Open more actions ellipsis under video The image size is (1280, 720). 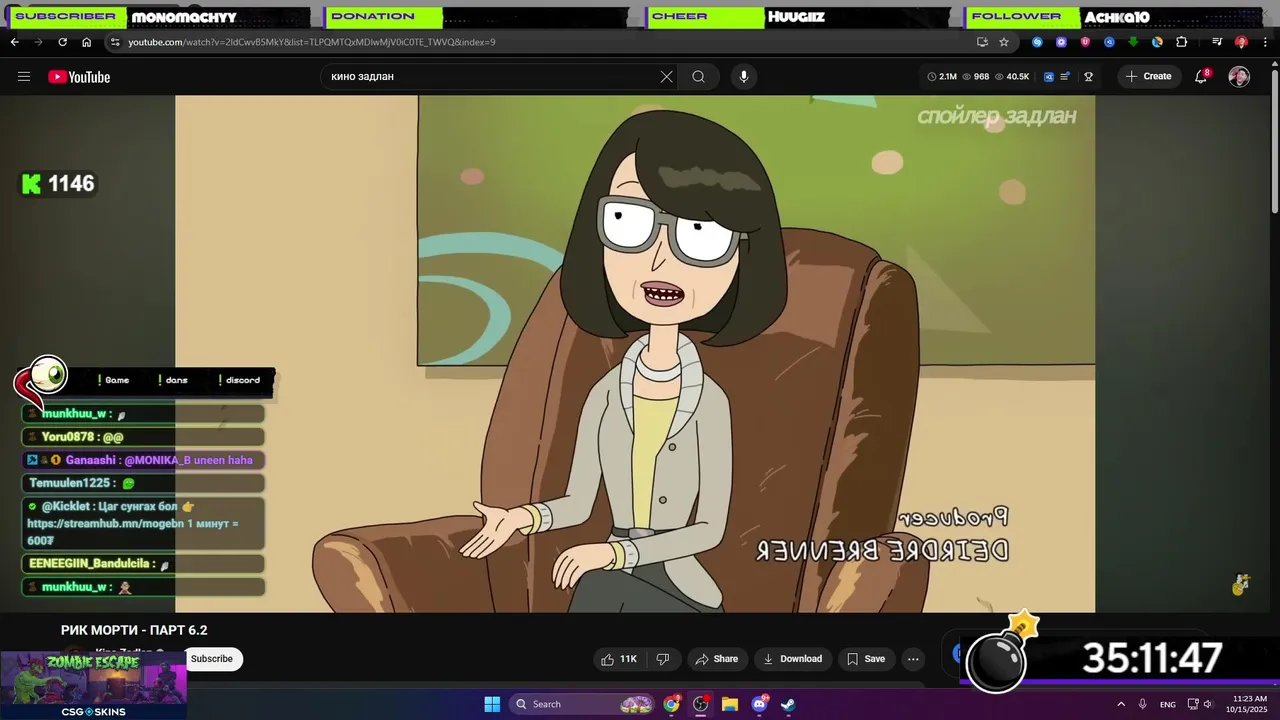point(913,659)
